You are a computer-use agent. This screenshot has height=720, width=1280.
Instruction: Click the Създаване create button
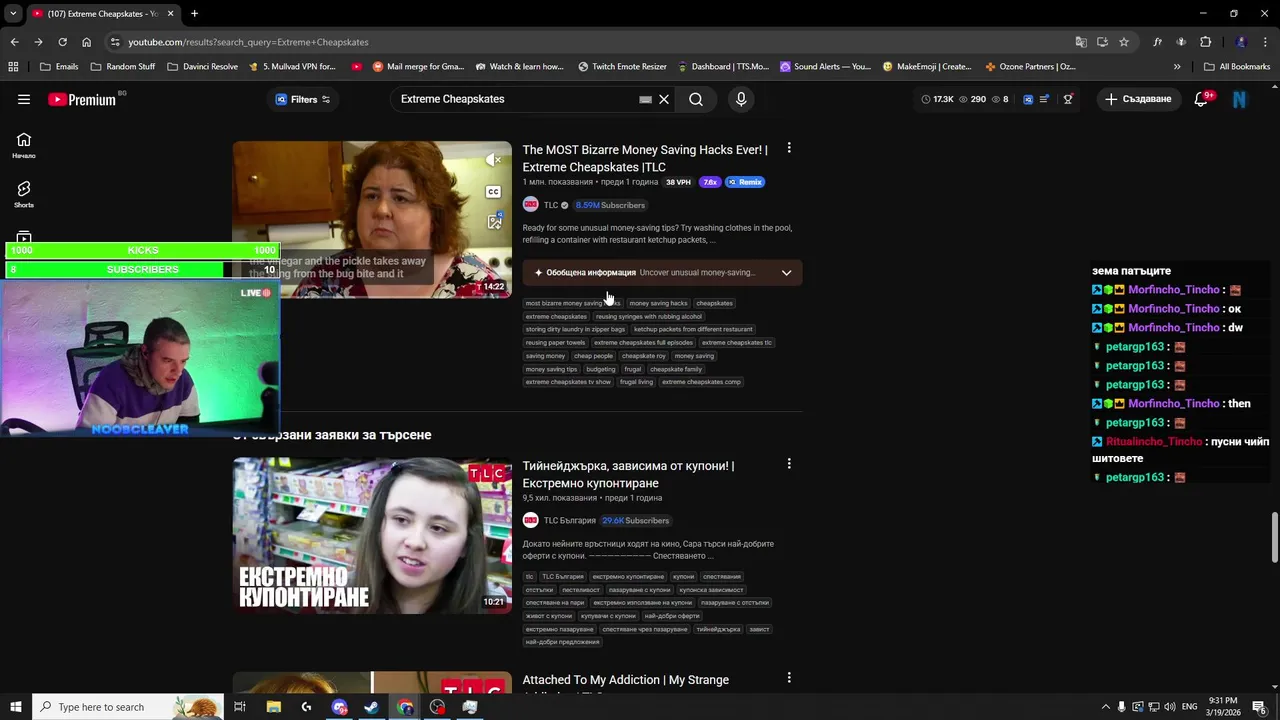click(x=1138, y=99)
